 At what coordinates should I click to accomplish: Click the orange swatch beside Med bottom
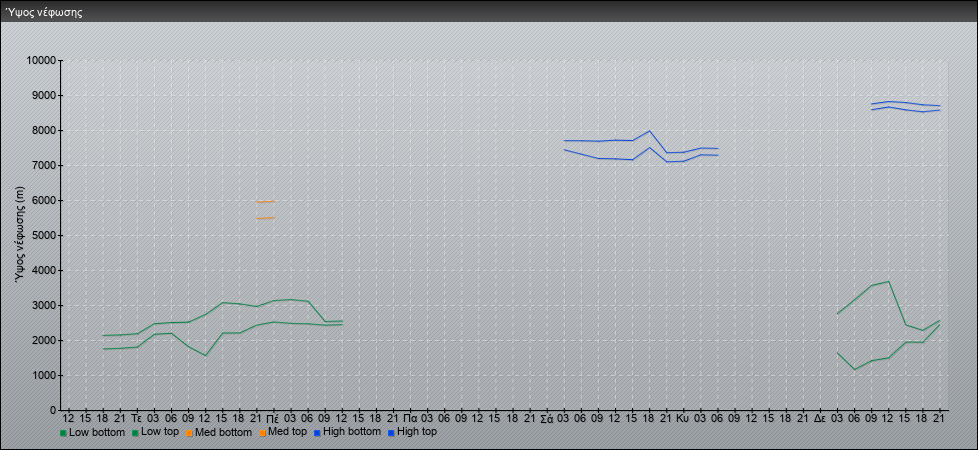(189, 433)
